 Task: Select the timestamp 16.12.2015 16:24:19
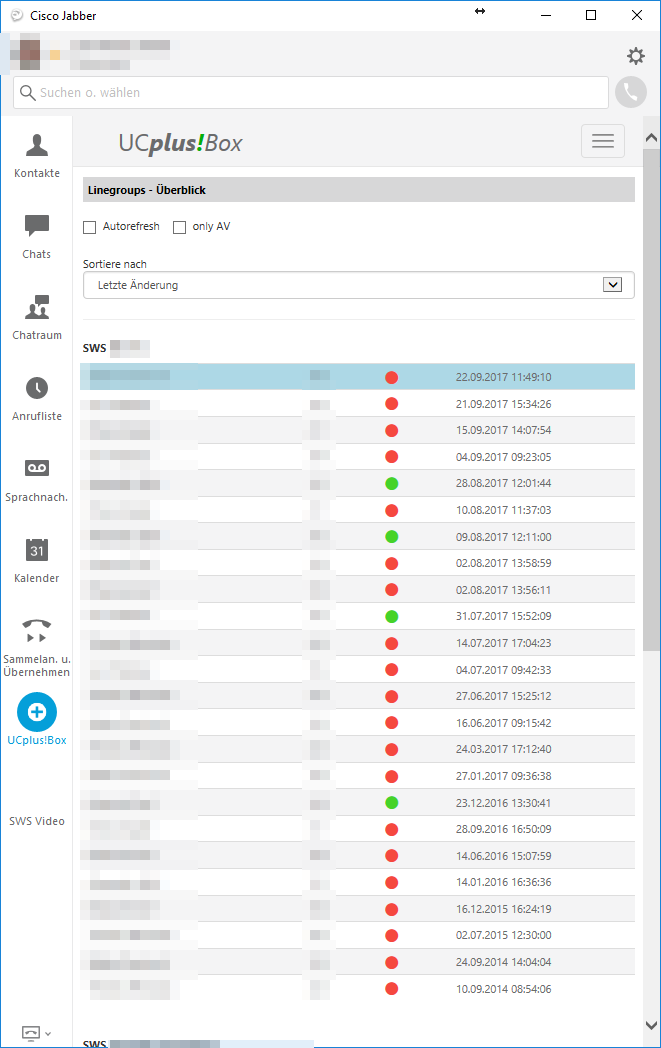(503, 909)
